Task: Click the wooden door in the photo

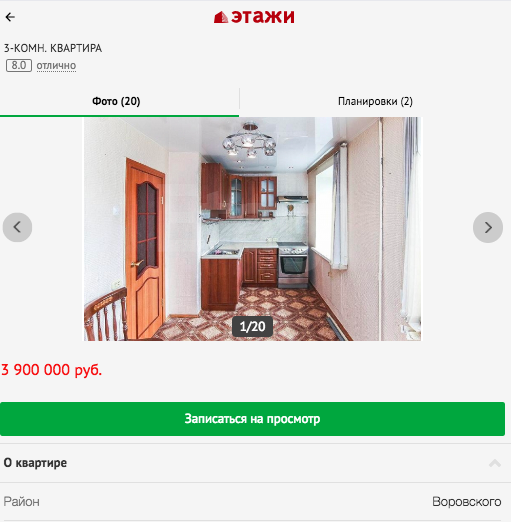Action: (145, 248)
